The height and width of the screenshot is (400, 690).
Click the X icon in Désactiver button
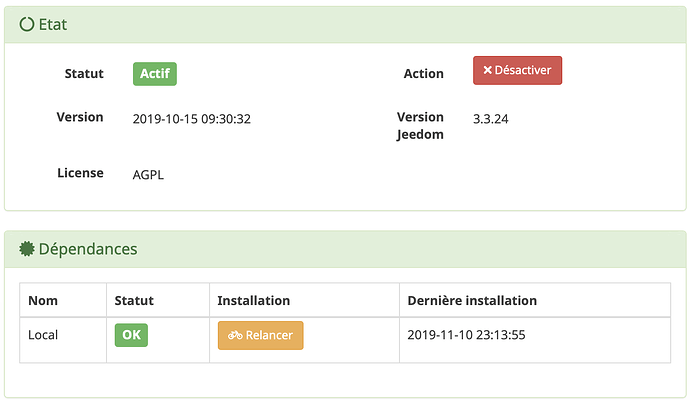click(487, 70)
